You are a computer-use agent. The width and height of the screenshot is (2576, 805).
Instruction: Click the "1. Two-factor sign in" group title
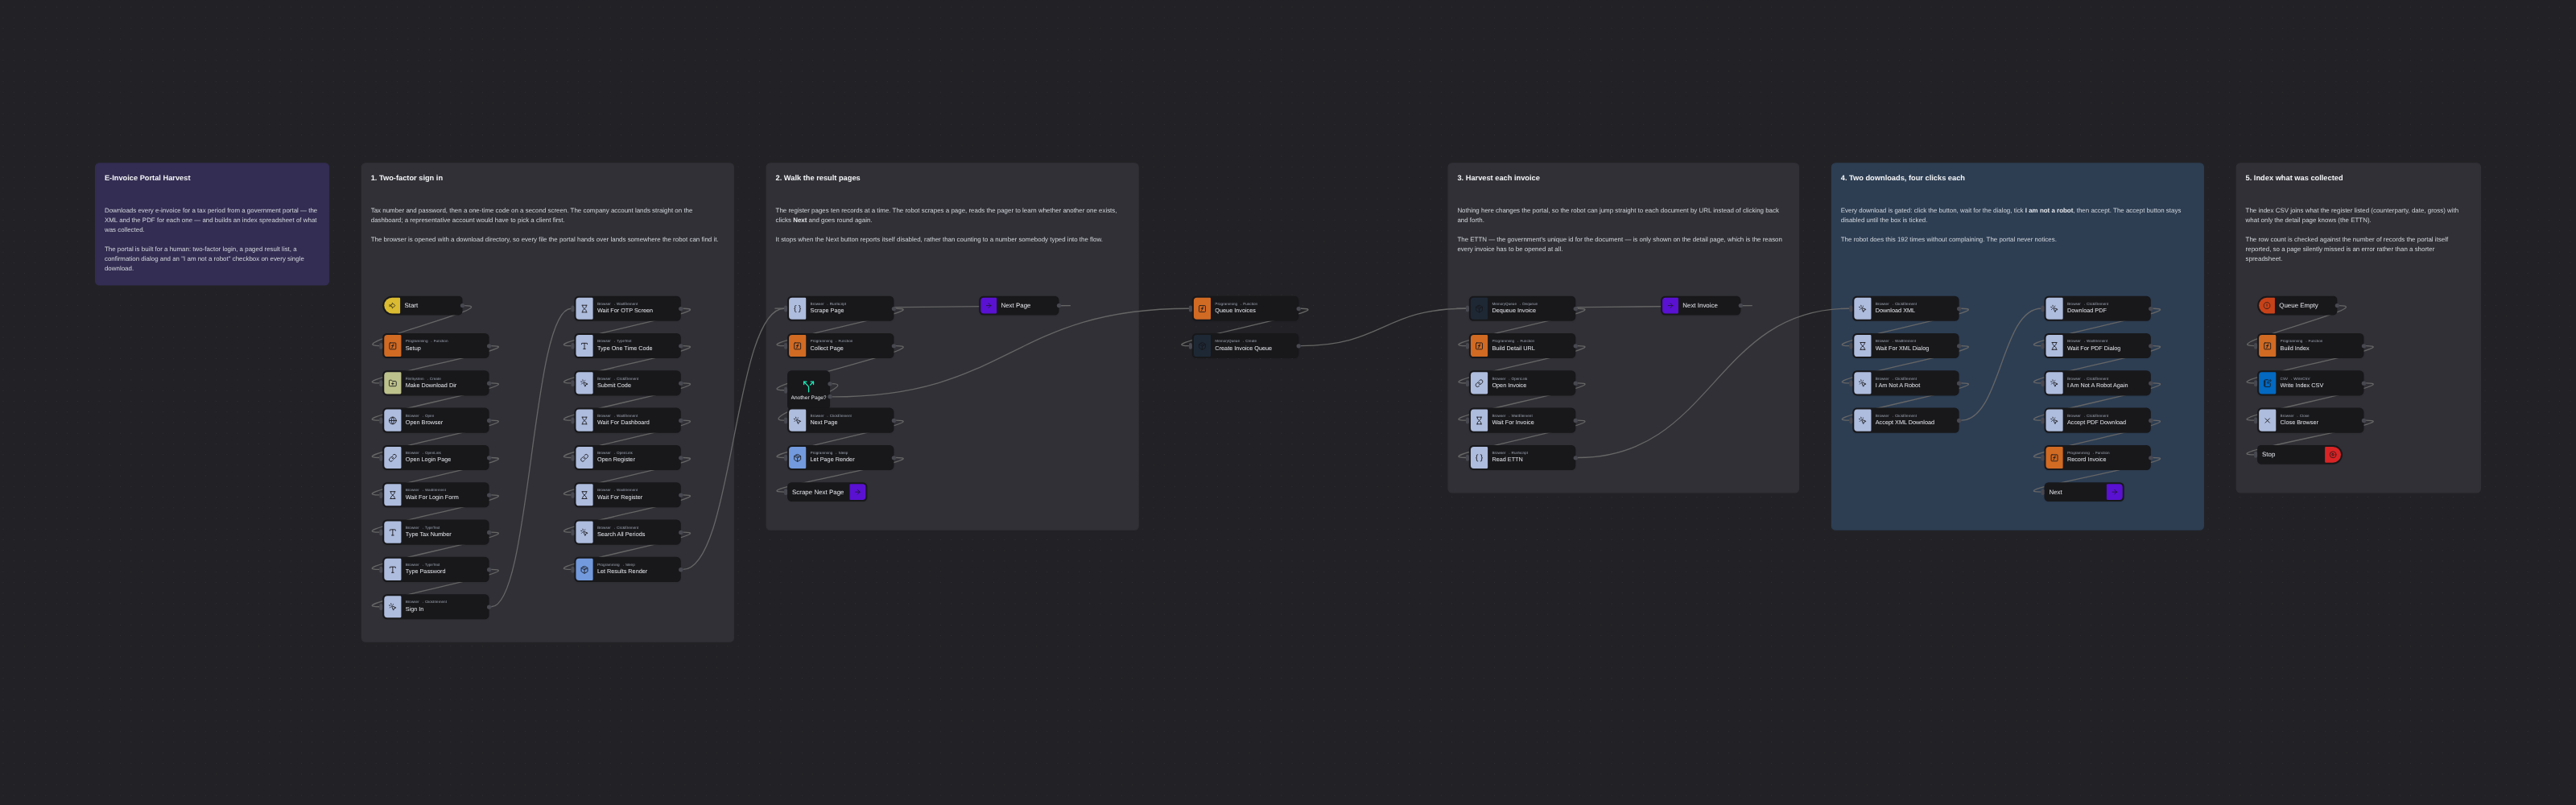point(406,178)
